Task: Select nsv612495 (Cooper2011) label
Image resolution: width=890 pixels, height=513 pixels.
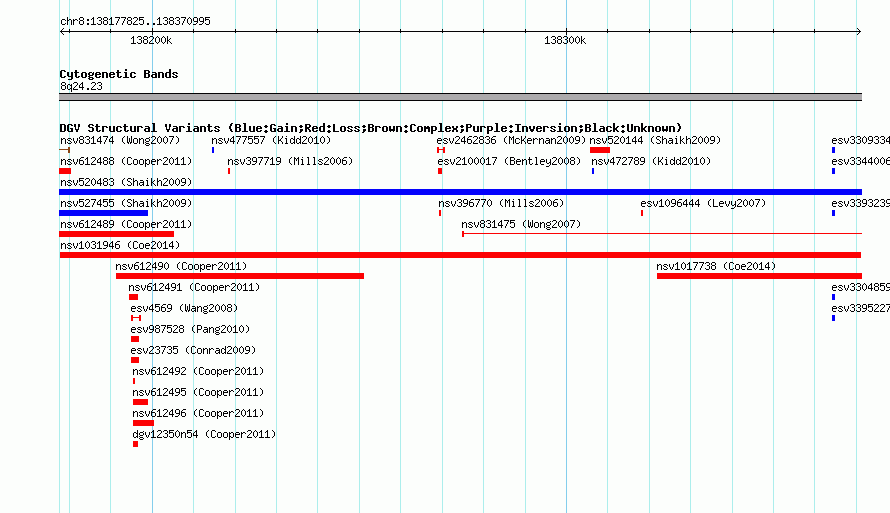Action: (x=198, y=392)
